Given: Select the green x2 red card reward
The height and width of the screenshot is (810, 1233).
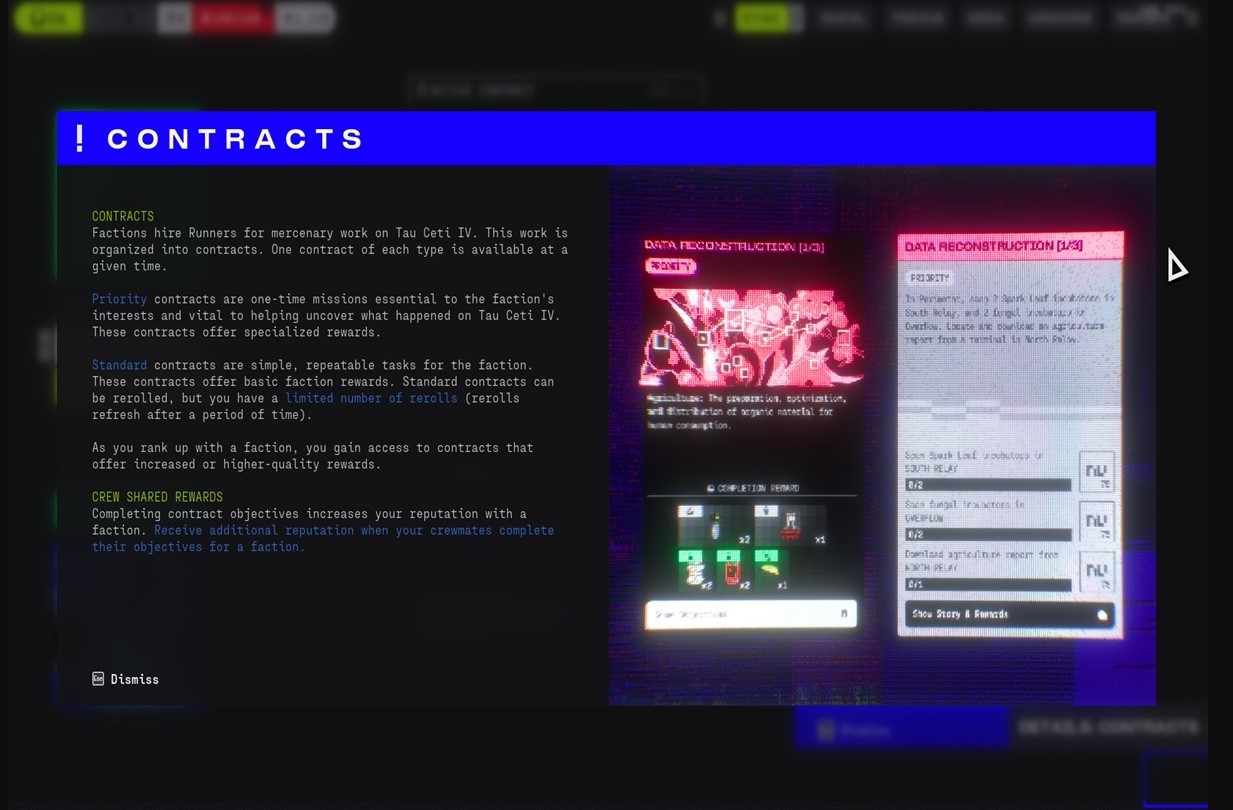Looking at the screenshot, I should (731, 570).
